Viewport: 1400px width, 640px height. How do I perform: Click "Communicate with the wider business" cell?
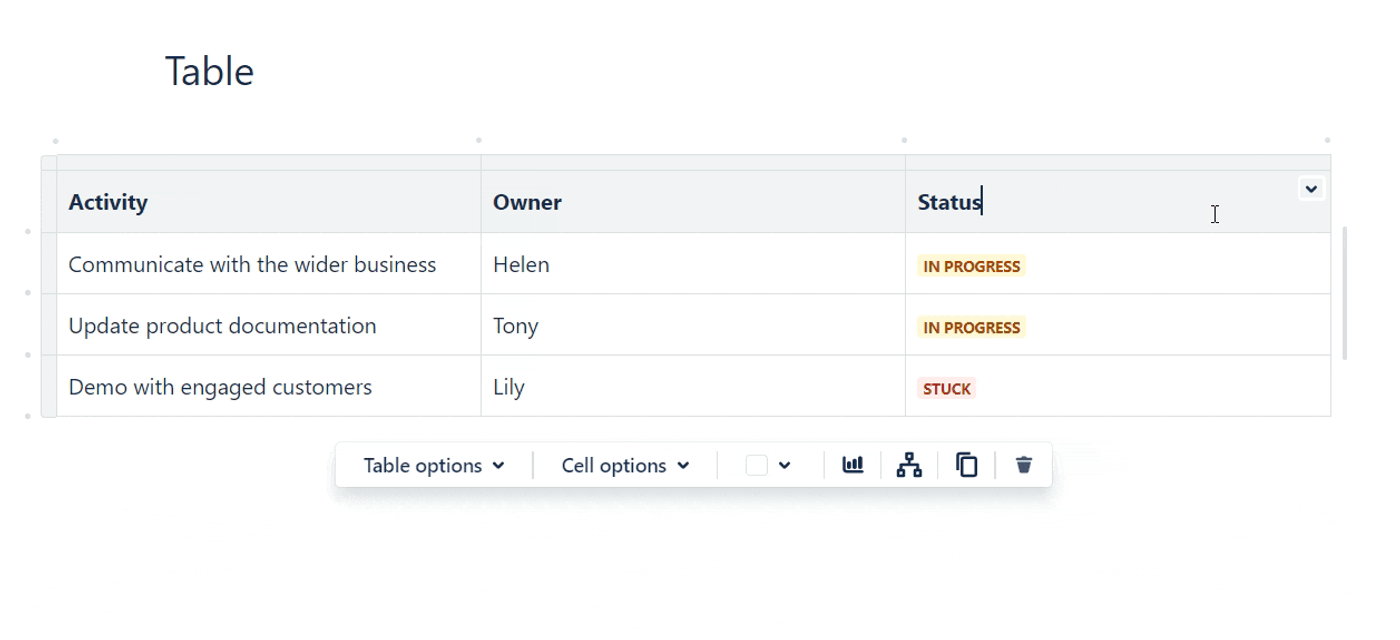(x=269, y=264)
